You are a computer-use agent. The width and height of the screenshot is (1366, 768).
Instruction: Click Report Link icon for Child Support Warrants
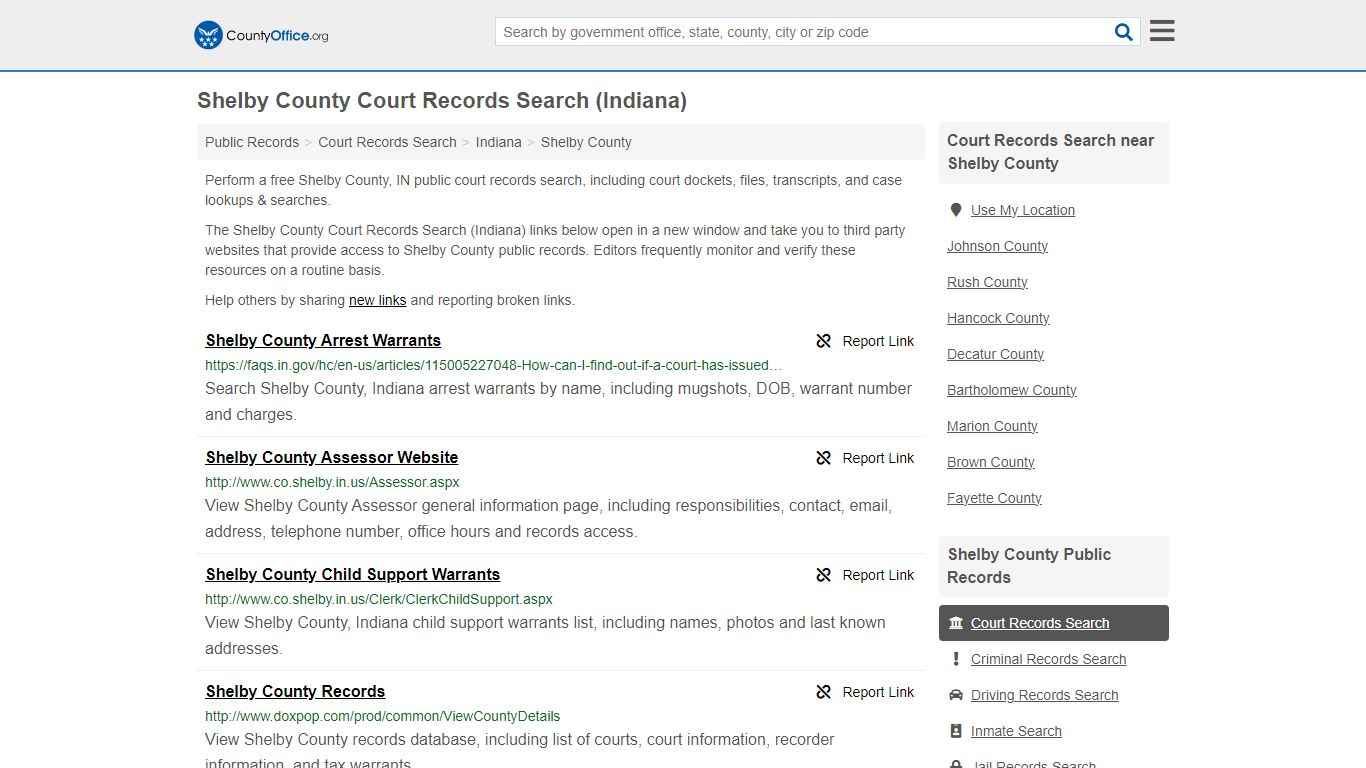coord(824,575)
